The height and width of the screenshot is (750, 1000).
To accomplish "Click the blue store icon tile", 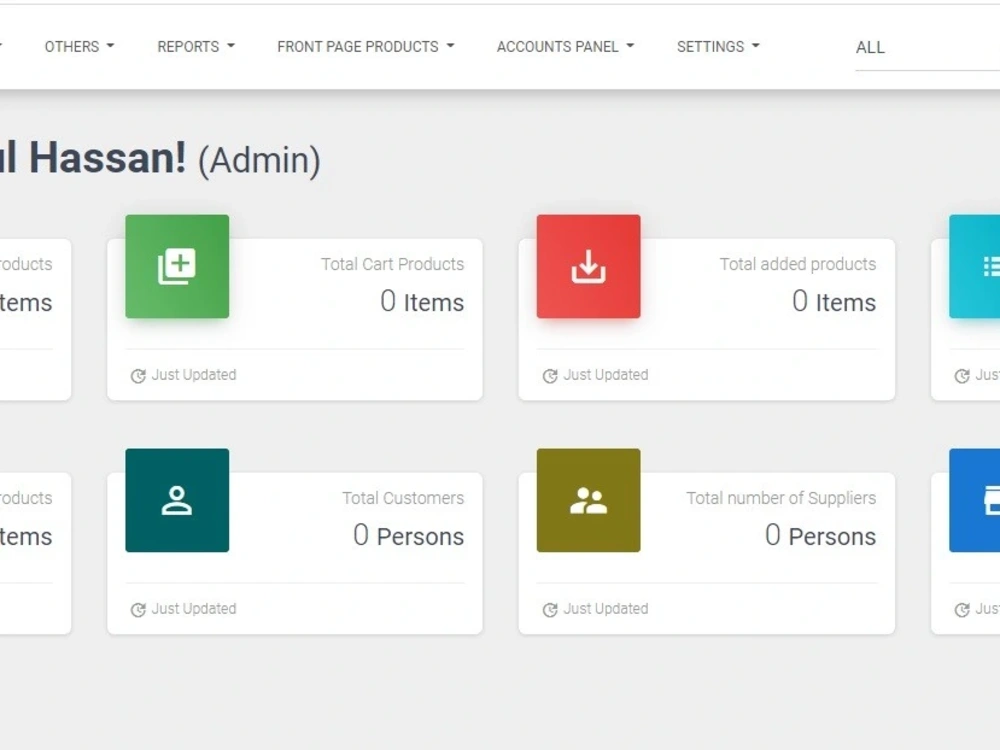I will 974,500.
